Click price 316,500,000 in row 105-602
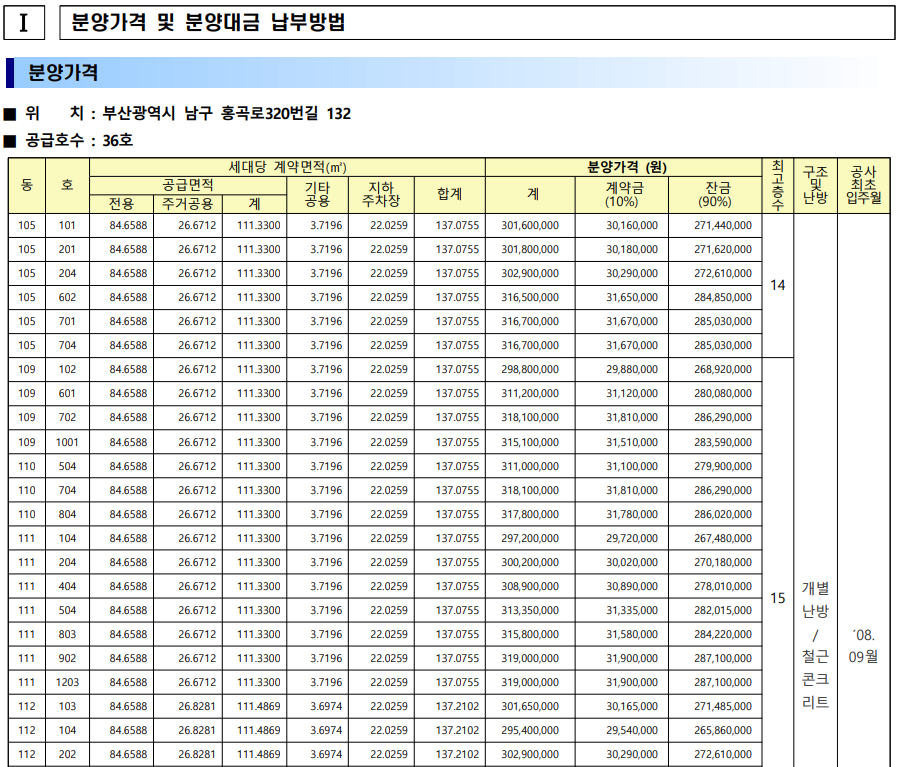Image resolution: width=919 pixels, height=767 pixels. coord(530,297)
